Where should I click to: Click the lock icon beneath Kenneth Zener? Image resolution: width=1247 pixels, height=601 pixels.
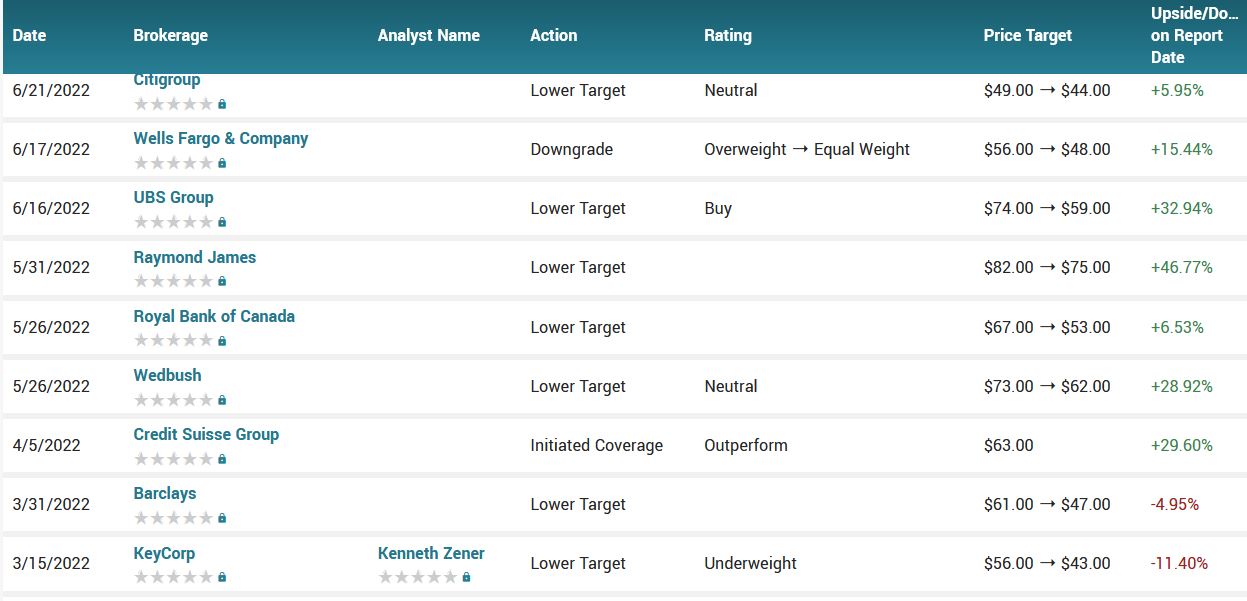click(466, 577)
